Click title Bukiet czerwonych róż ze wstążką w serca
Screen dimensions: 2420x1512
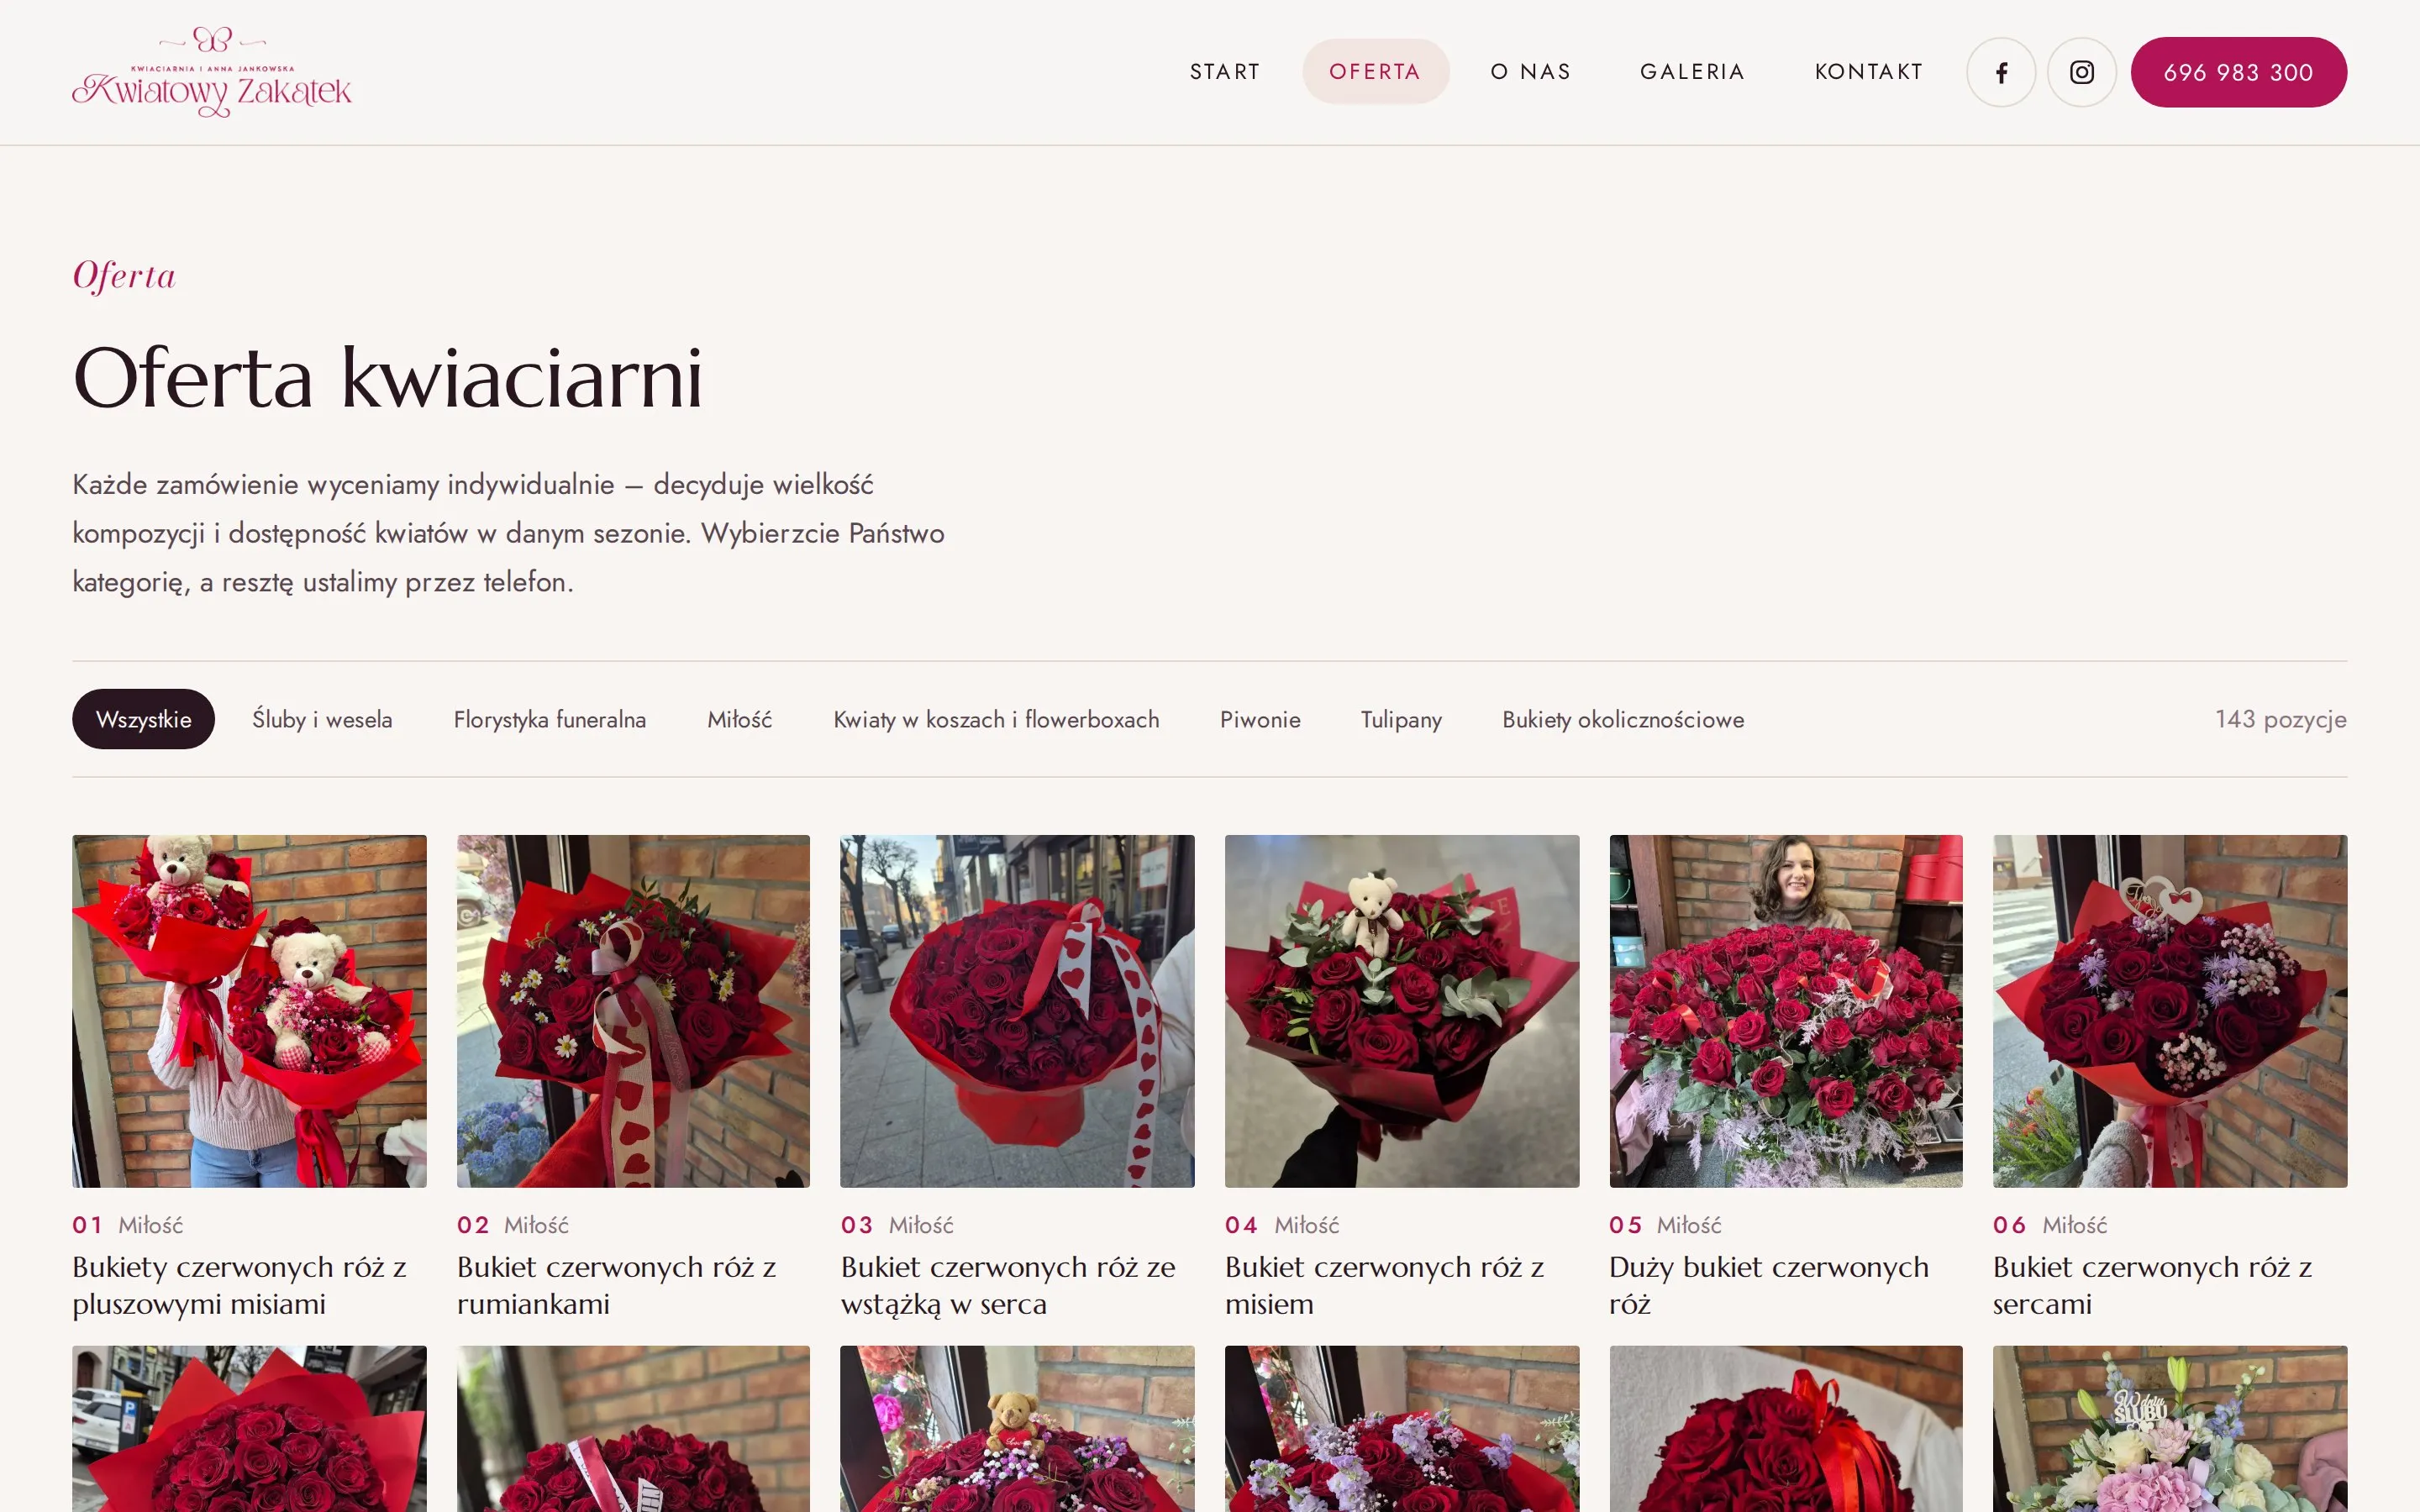1008,1285
